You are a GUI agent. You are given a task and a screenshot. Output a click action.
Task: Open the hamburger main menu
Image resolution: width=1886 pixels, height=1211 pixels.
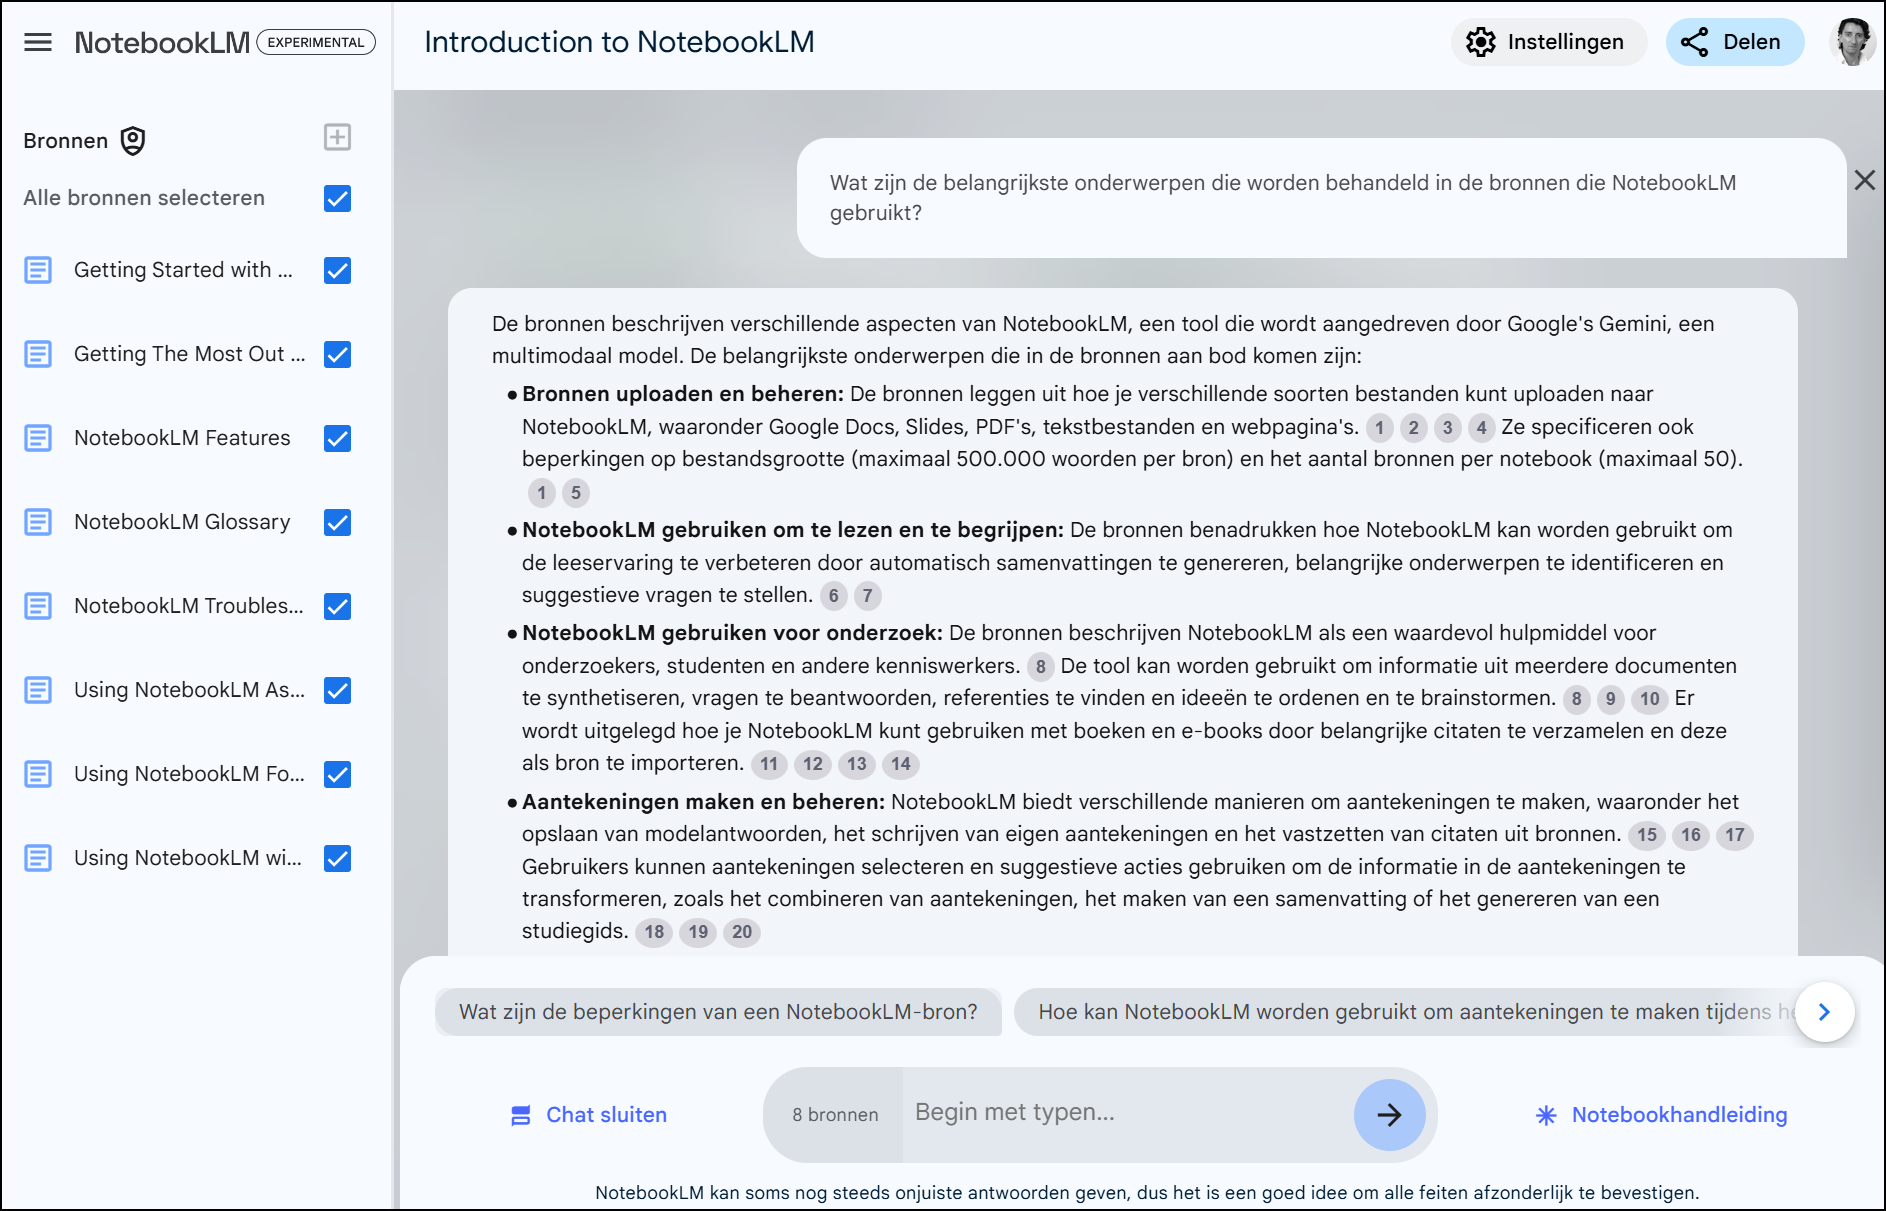pos(38,42)
